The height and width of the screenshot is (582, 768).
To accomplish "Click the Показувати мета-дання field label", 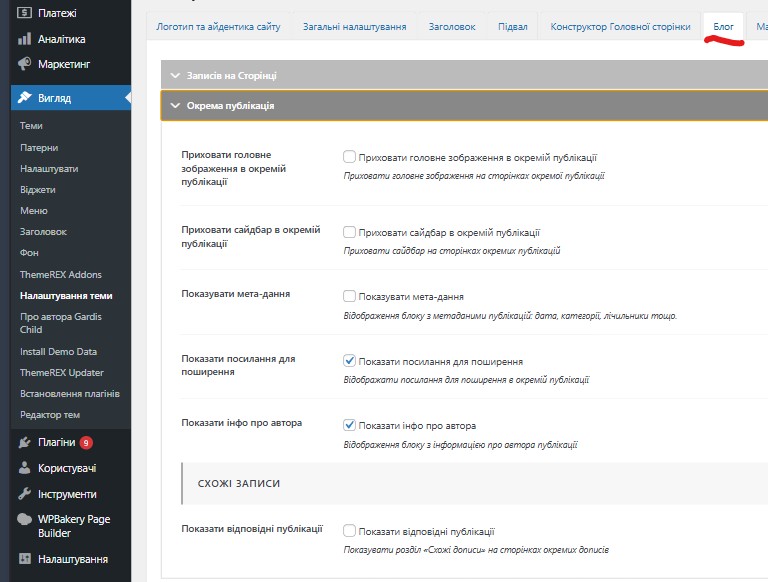I will (x=236, y=294).
